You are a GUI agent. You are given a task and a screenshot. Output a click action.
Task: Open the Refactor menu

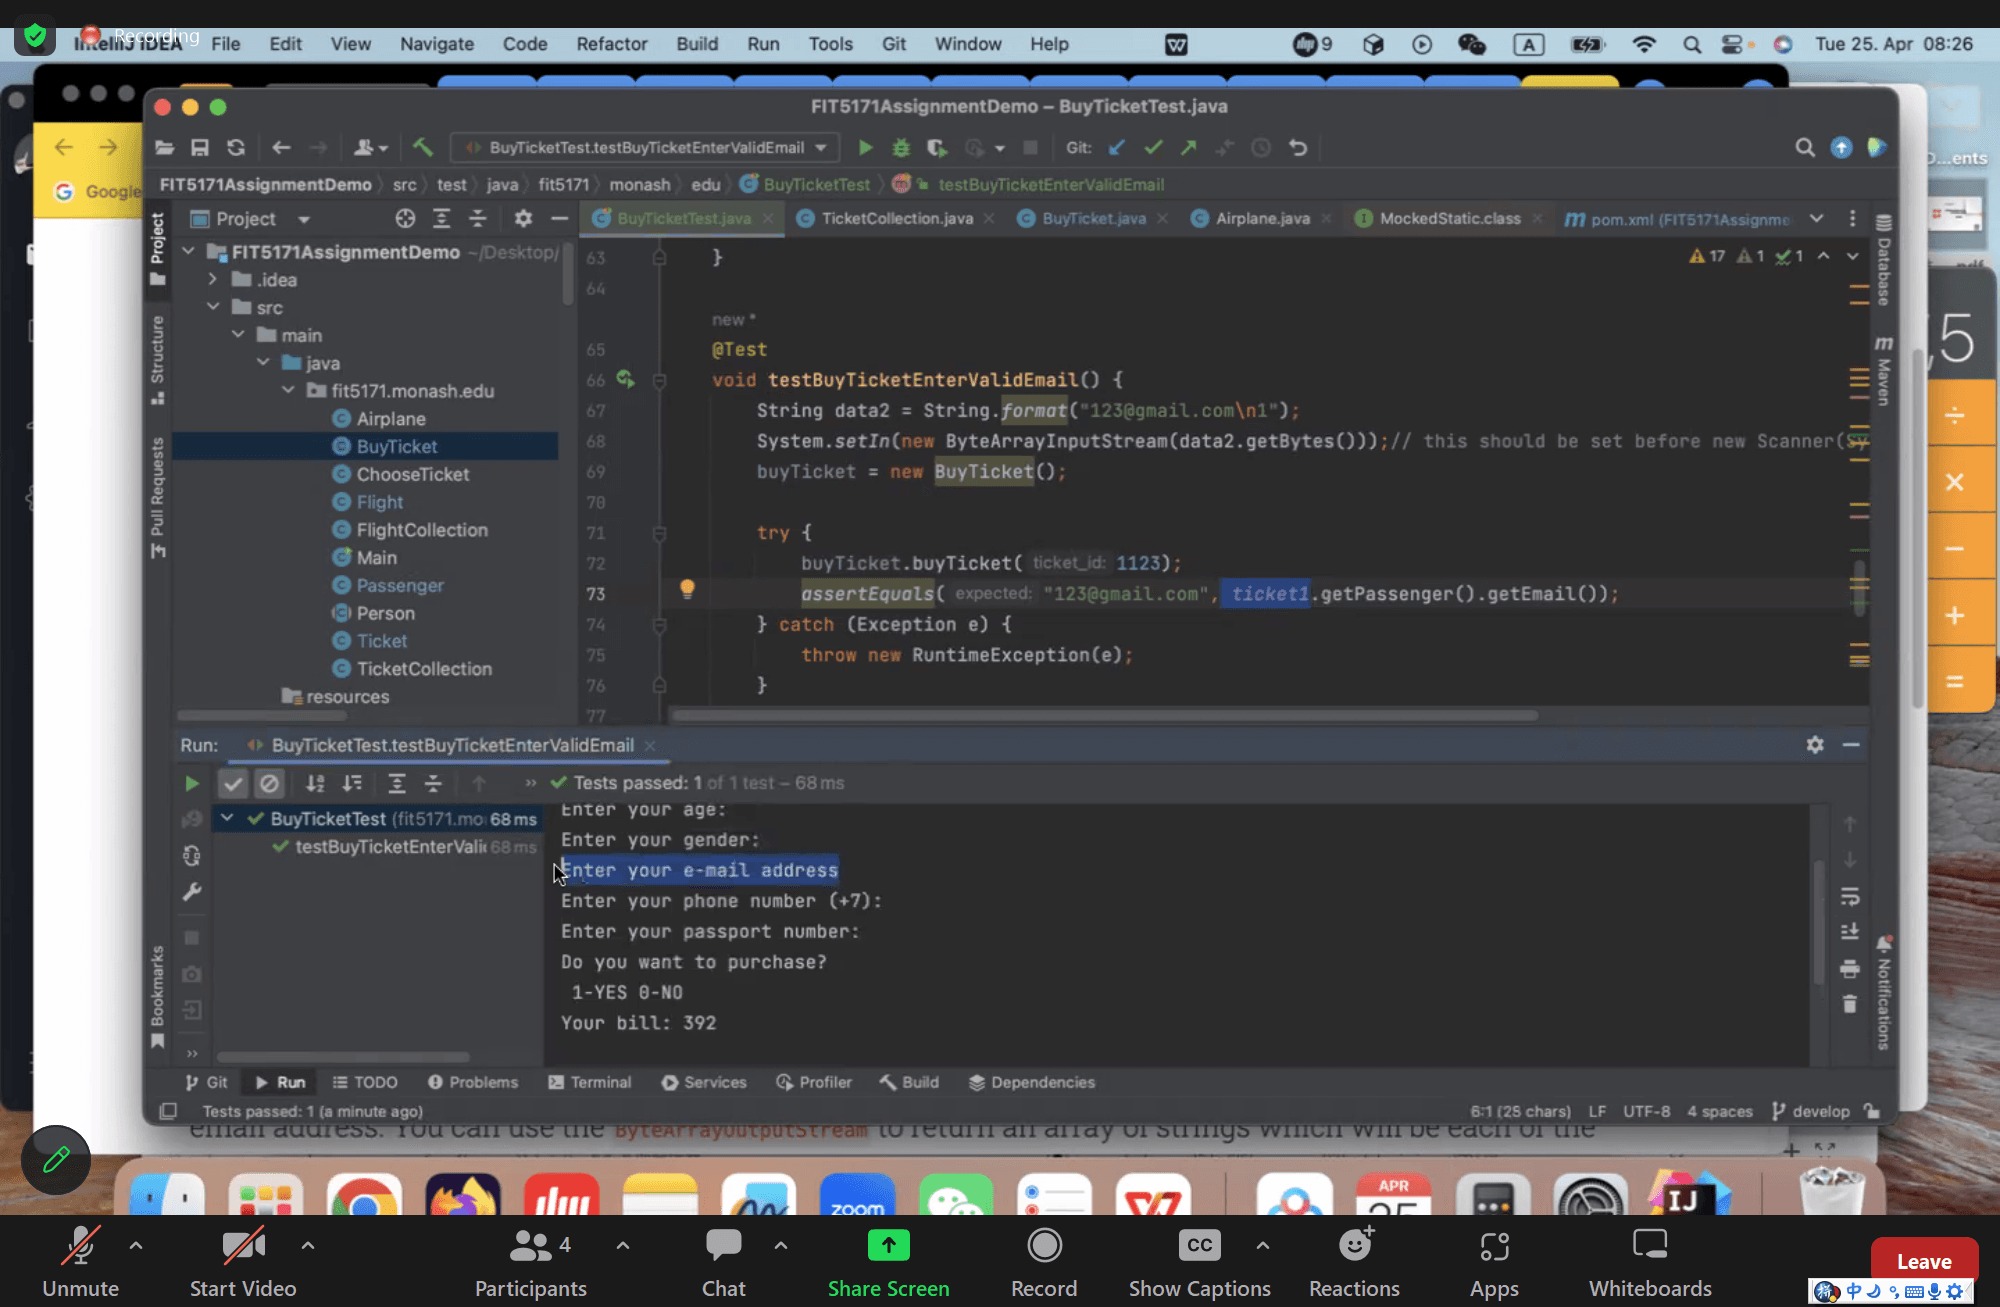tap(611, 44)
